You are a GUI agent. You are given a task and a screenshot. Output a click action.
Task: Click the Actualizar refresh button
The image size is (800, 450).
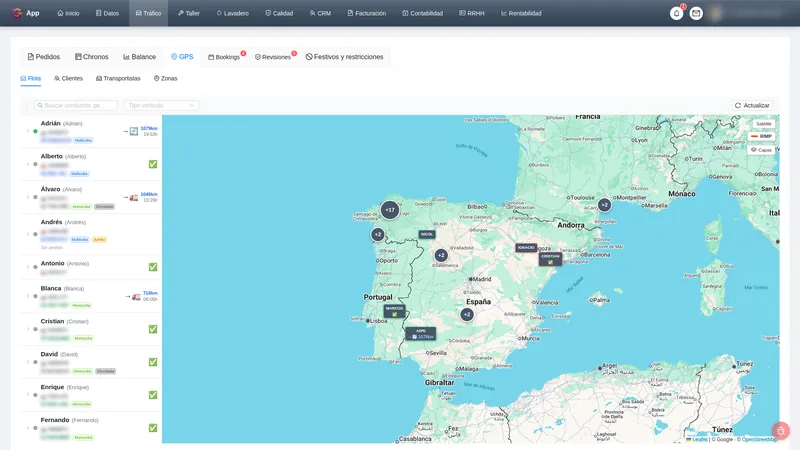click(x=752, y=105)
